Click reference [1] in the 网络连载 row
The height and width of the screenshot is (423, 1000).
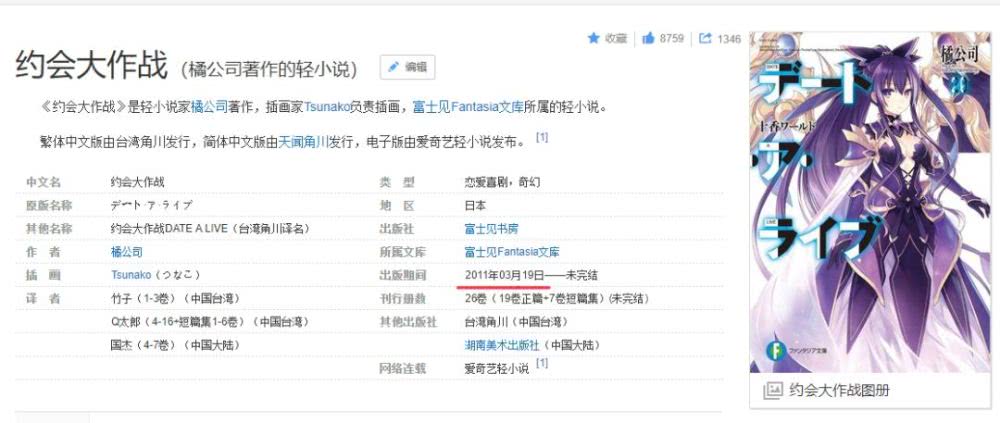(542, 364)
